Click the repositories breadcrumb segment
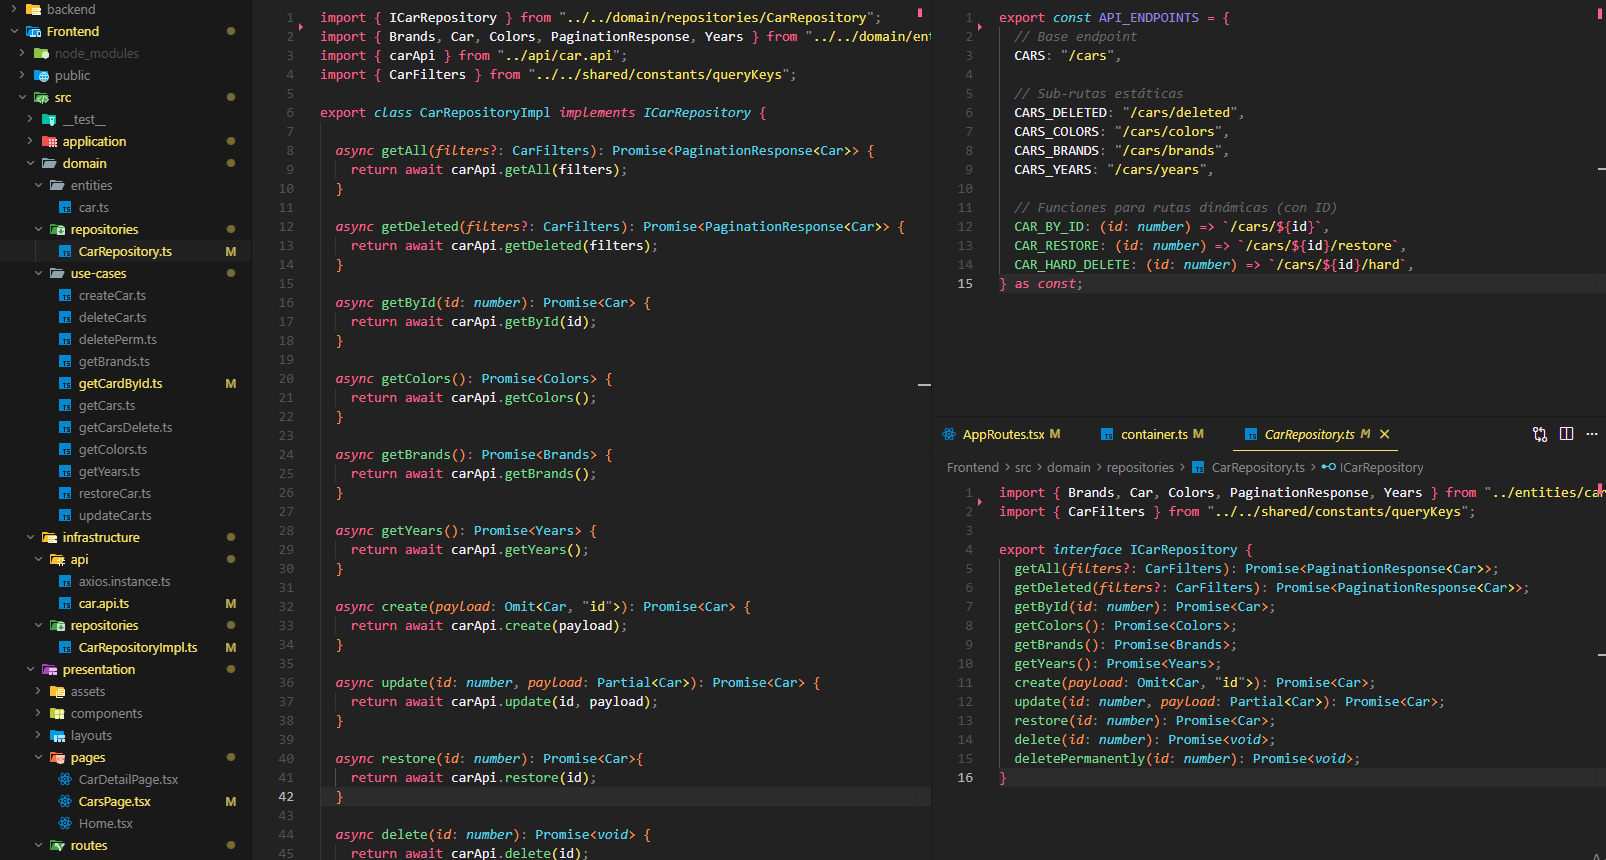 pos(1140,467)
